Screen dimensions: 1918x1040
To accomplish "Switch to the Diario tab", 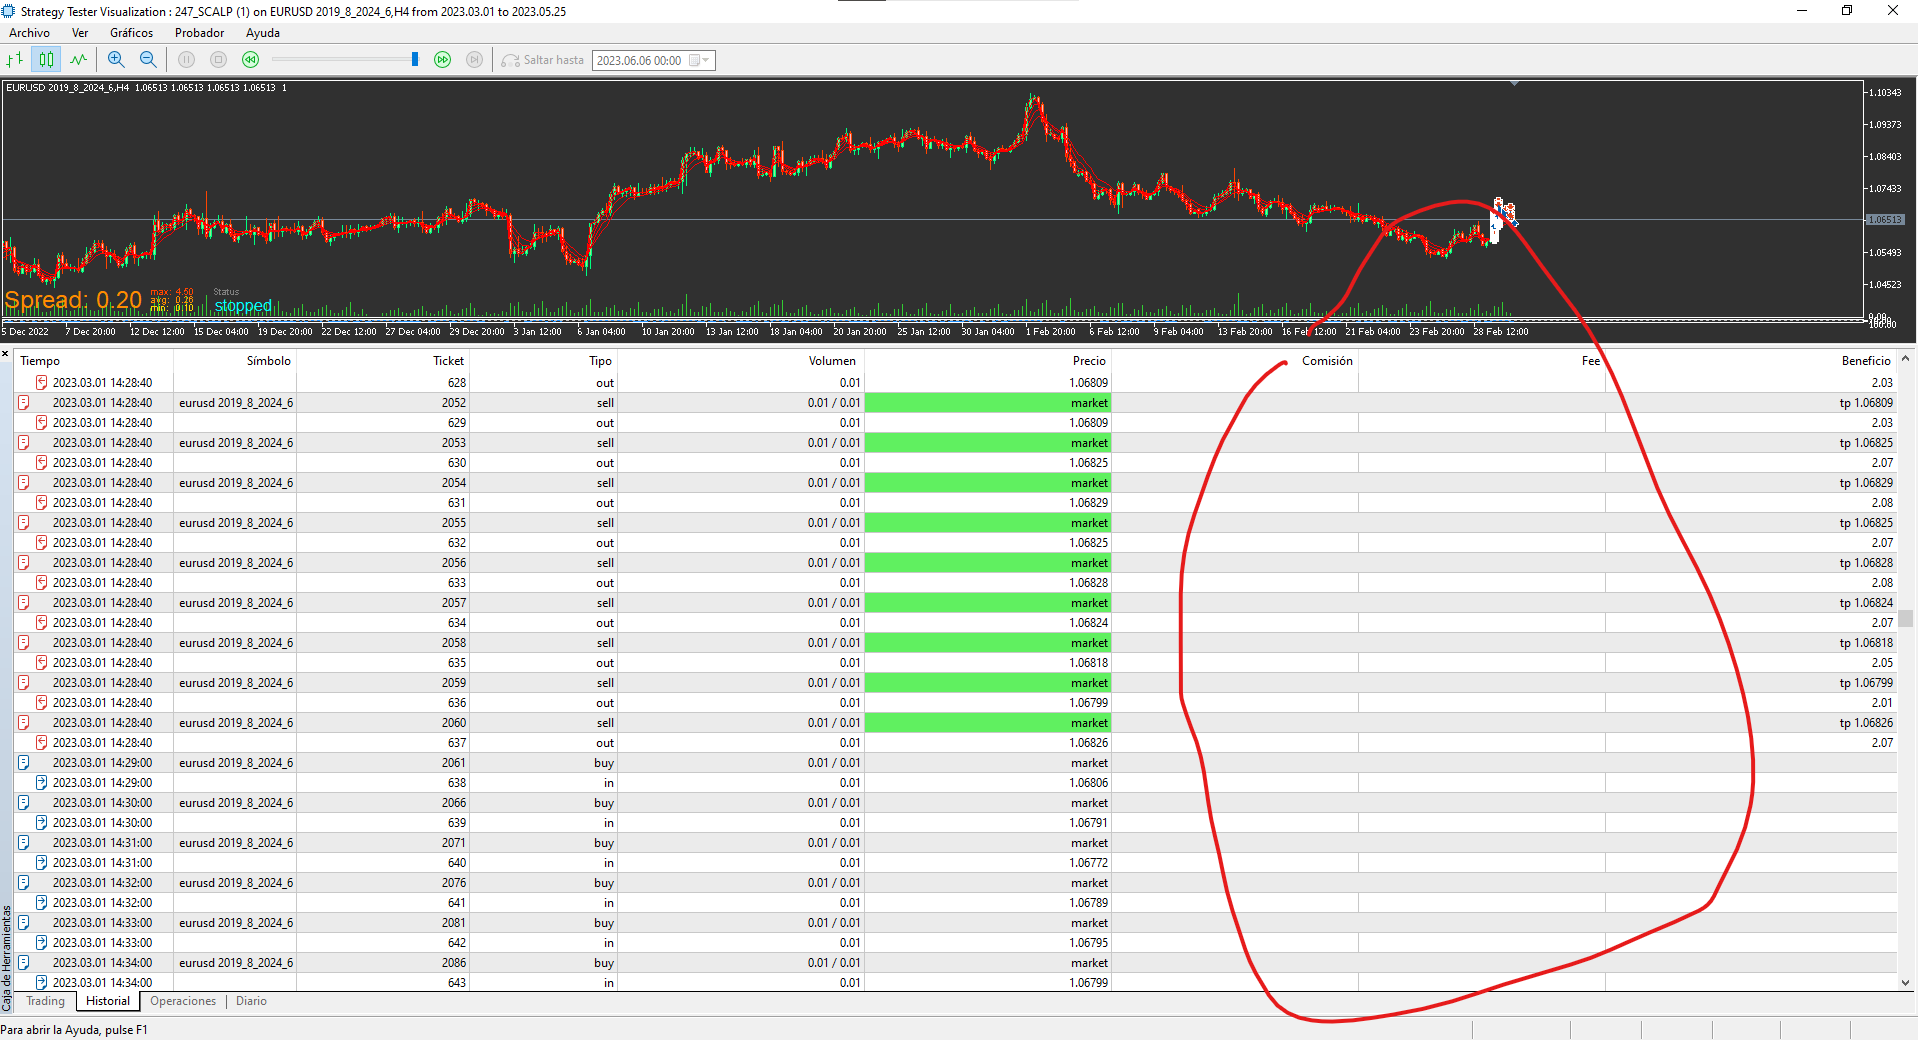I will click(251, 1001).
